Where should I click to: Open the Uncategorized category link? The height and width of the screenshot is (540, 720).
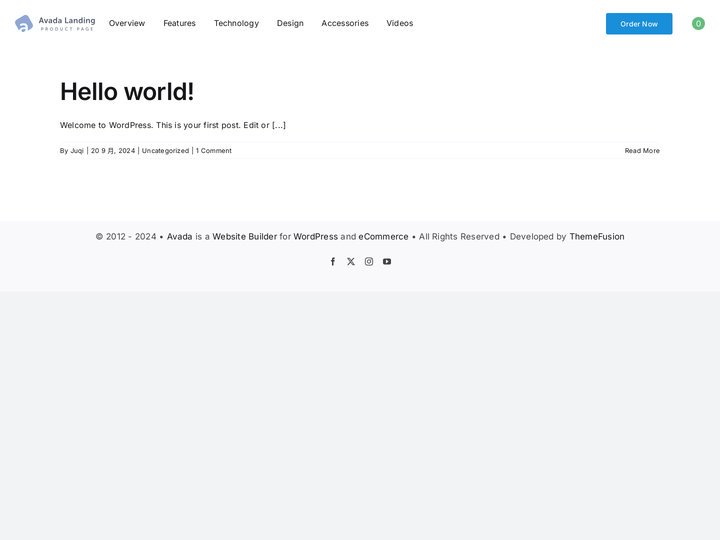[165, 151]
